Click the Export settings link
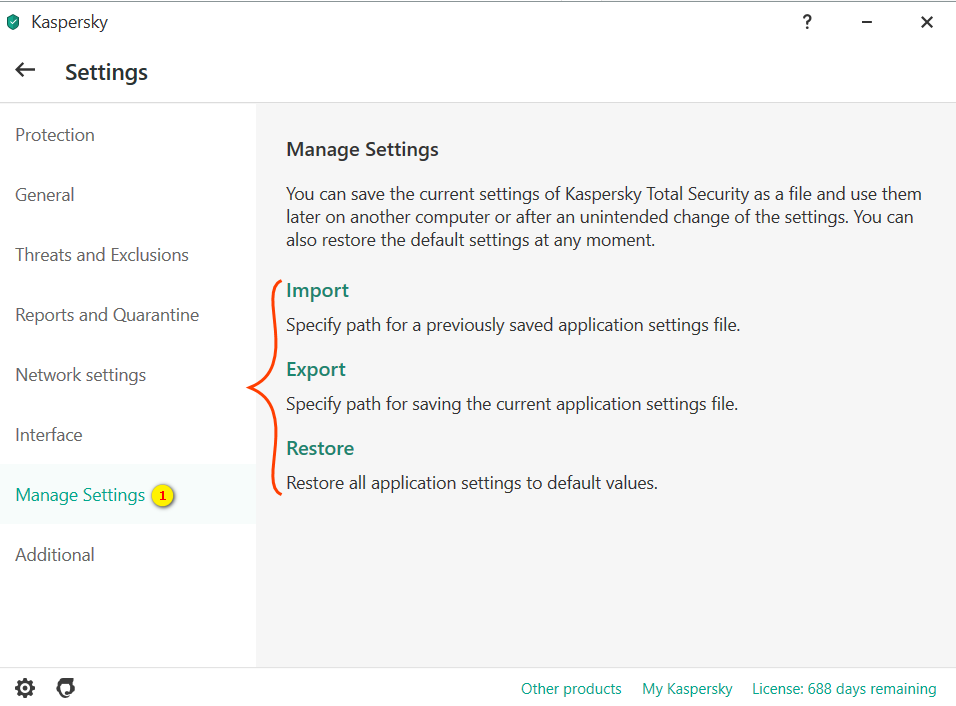The image size is (956, 706). click(x=316, y=370)
